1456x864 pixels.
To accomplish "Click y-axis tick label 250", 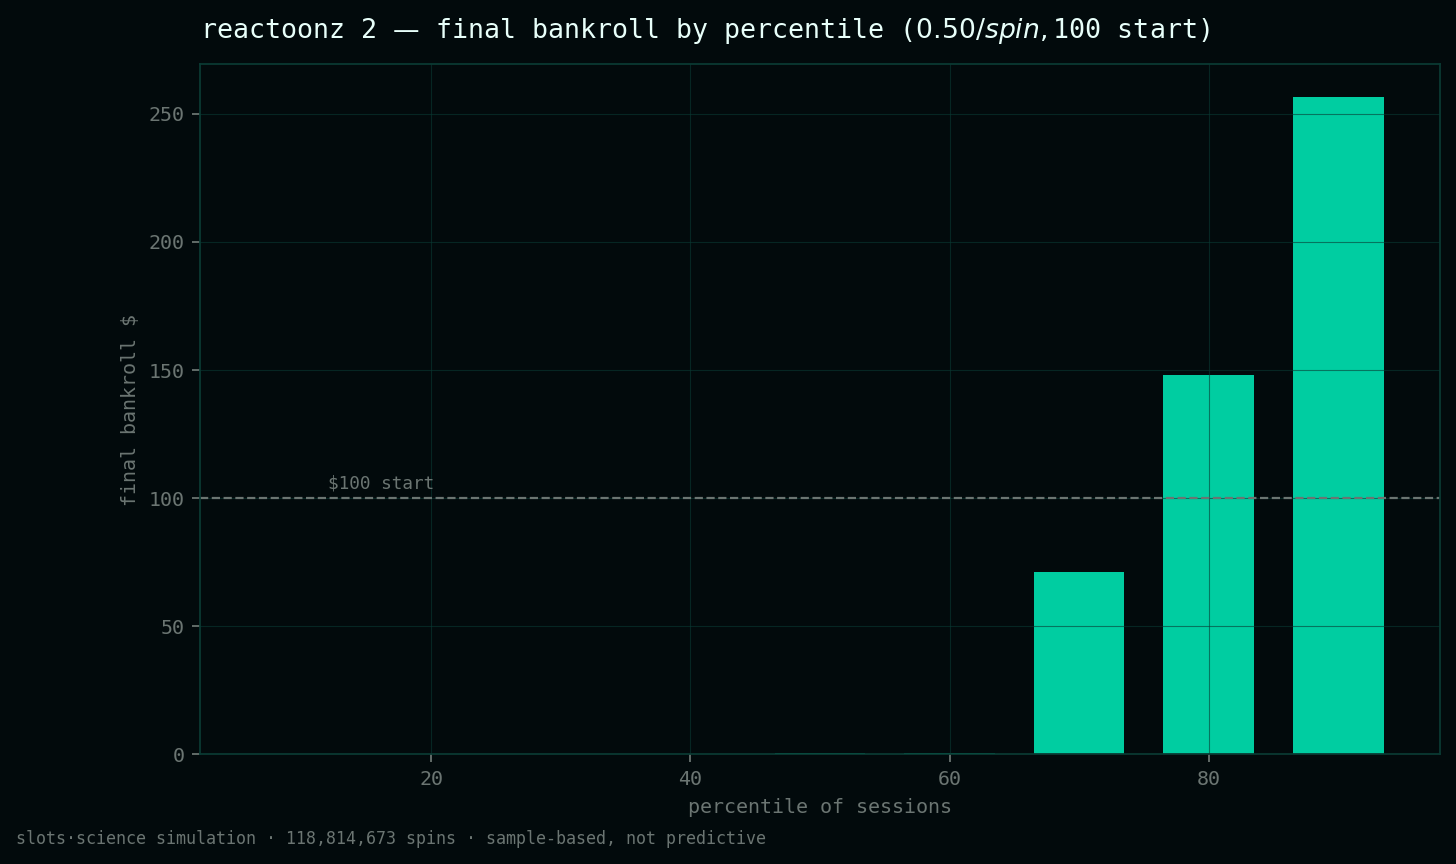I will tap(167, 114).
